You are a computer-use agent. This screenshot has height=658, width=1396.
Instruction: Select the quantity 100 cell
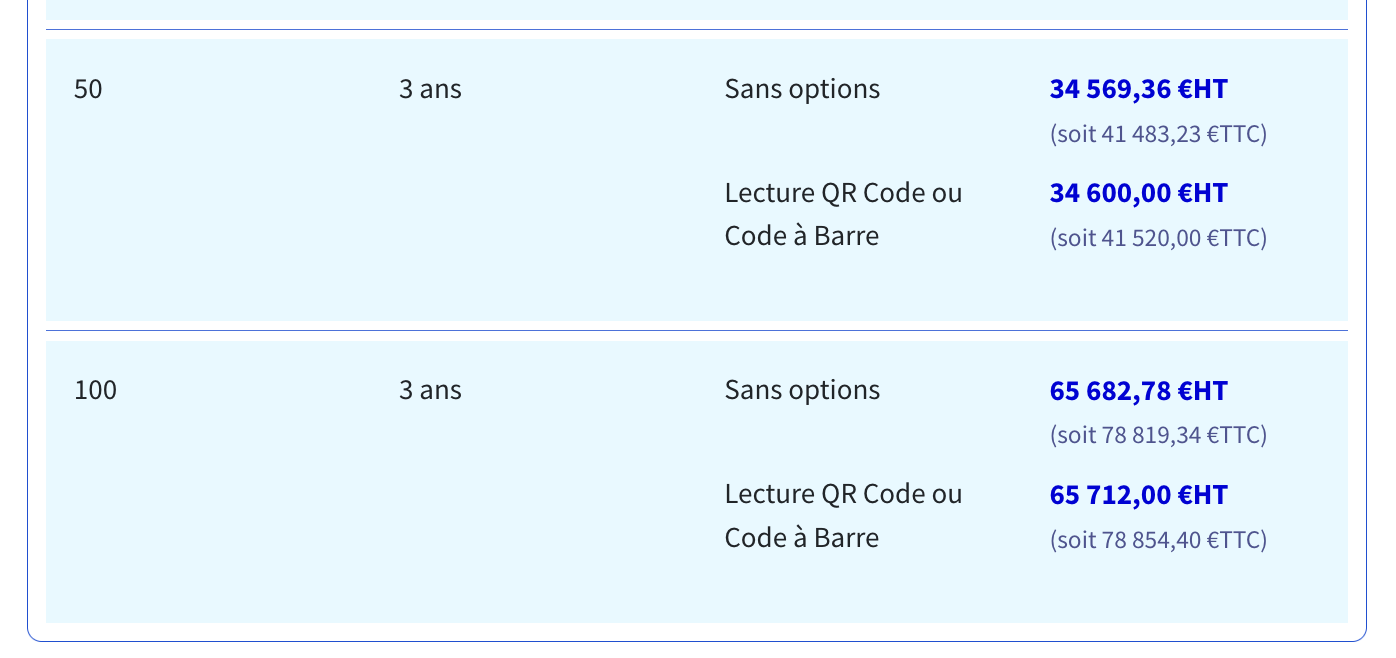(x=95, y=390)
